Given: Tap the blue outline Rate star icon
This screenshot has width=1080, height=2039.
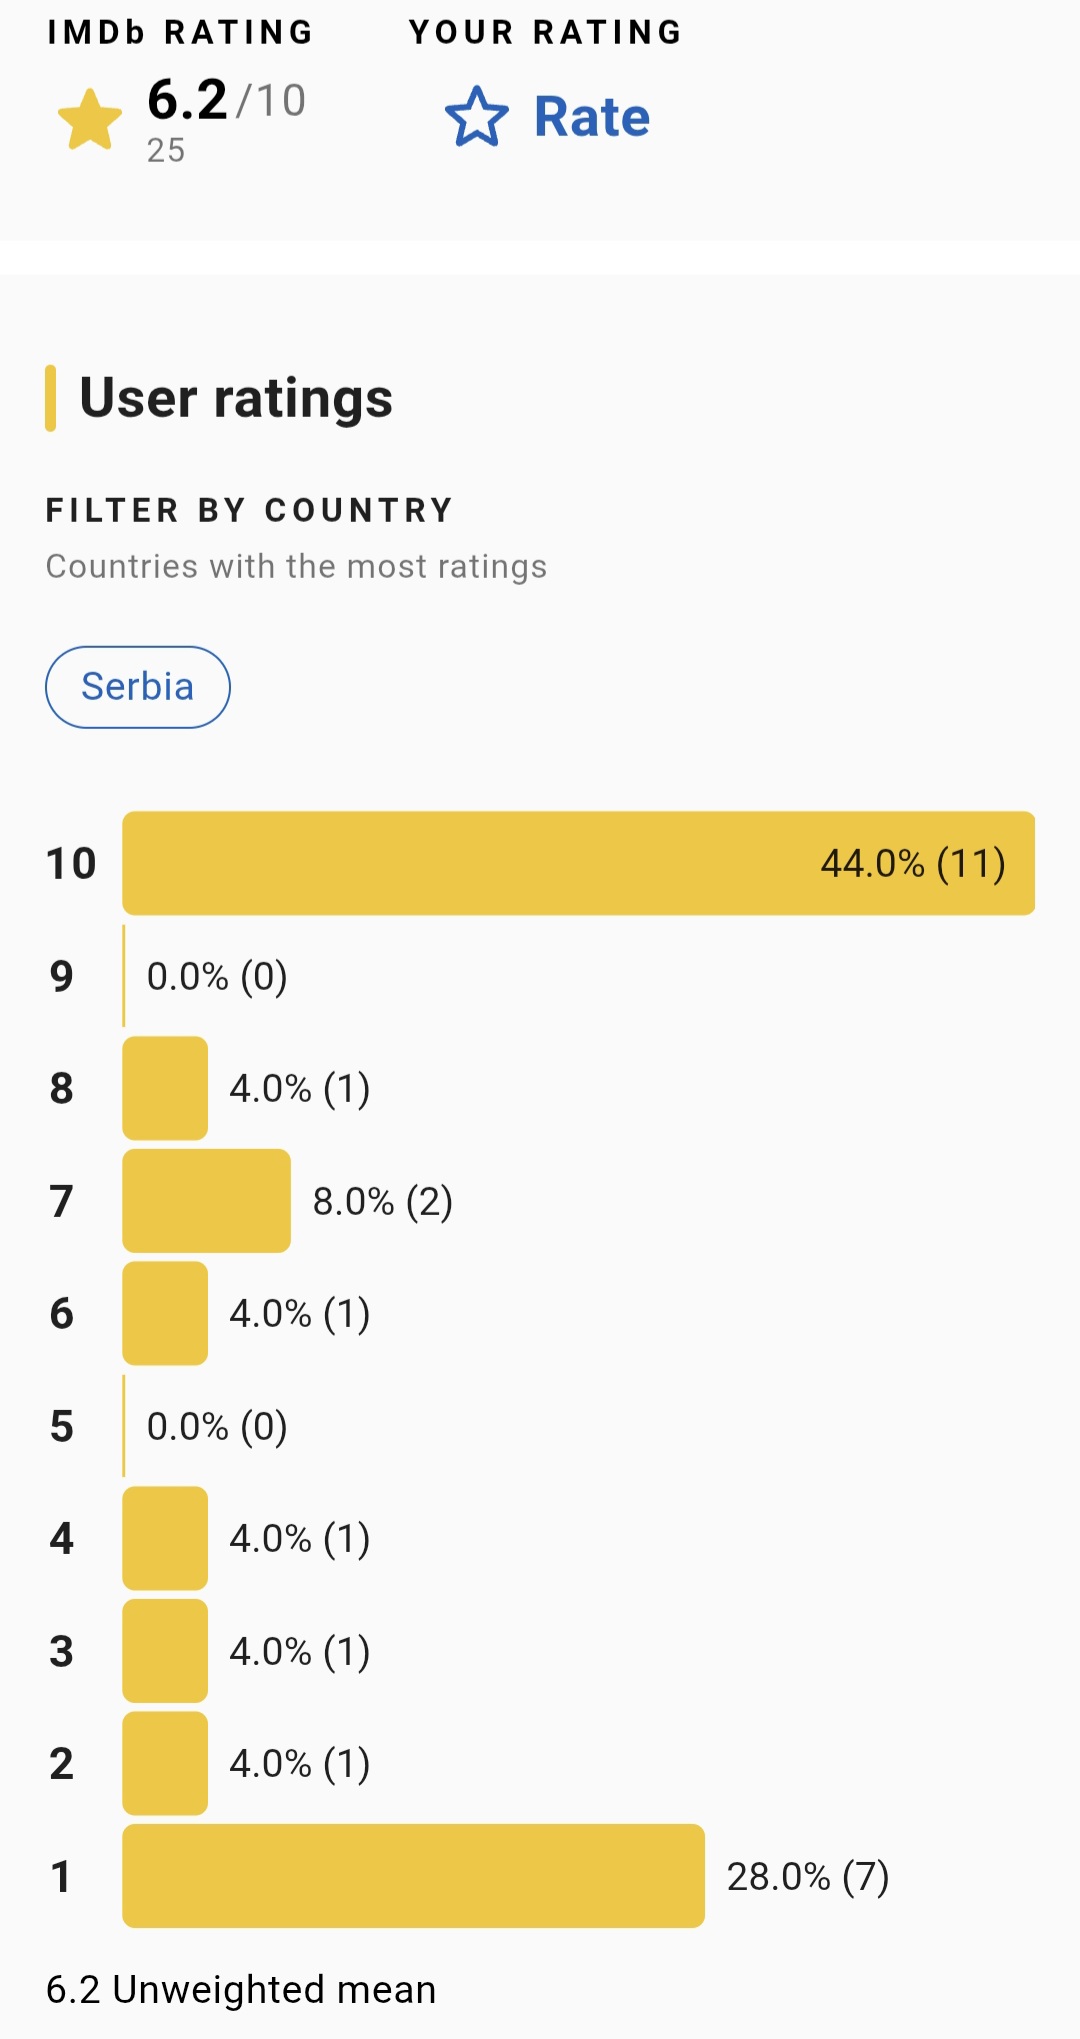Looking at the screenshot, I should [x=476, y=117].
